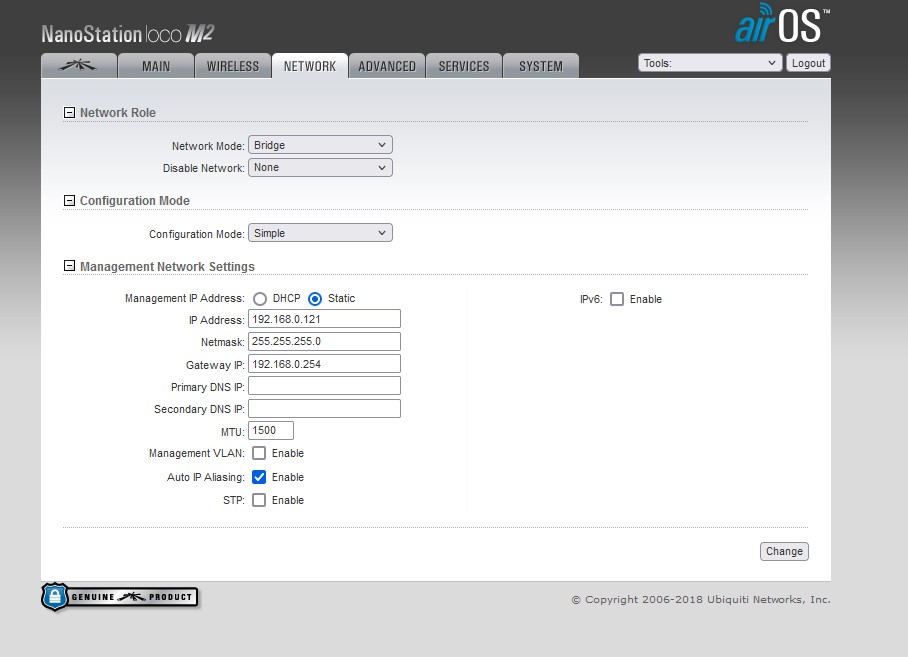Screen dimensions: 908x657
Task: Click the Secondary DNS IP field
Action: pyautogui.click(x=324, y=409)
